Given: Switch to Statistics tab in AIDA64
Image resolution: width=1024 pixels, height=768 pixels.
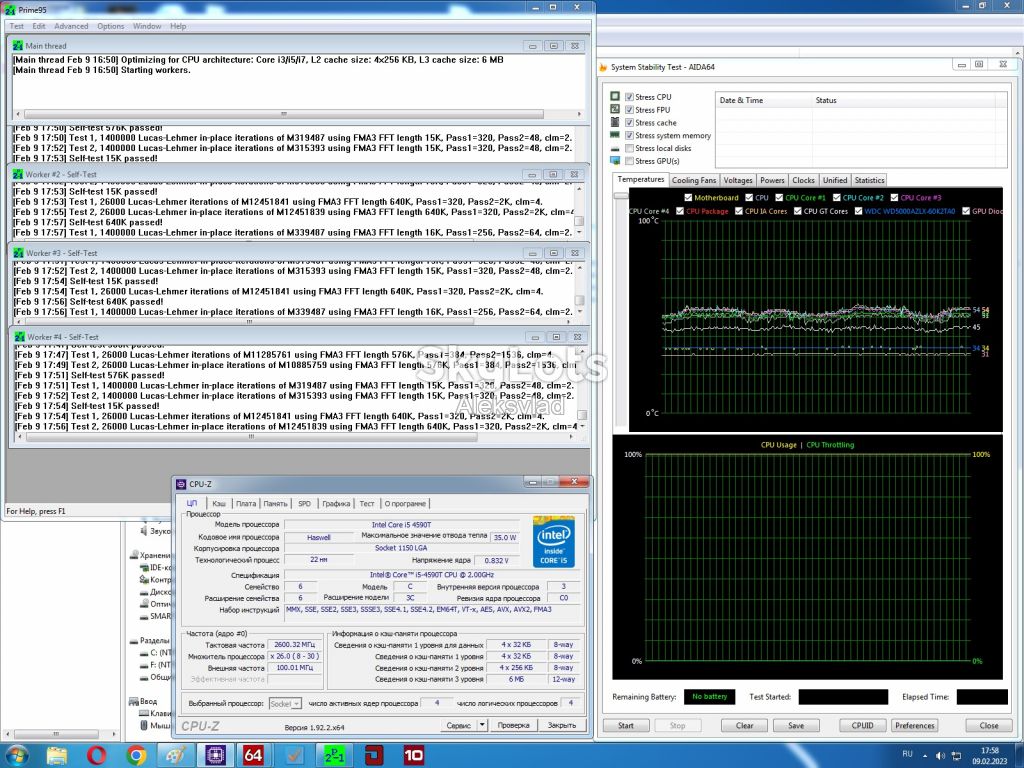Looking at the screenshot, I should coord(869,180).
